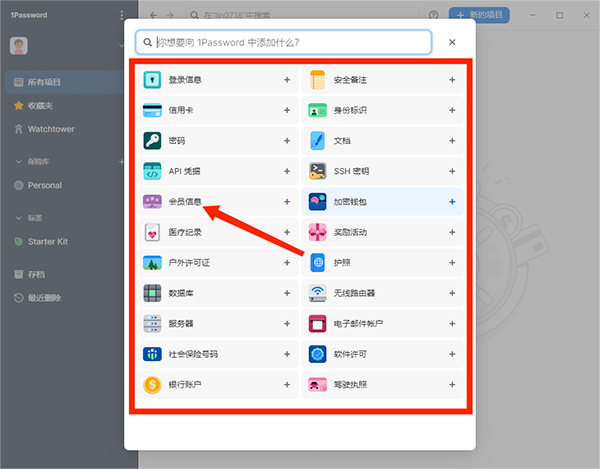Go back with the left arrow

[x=154, y=15]
